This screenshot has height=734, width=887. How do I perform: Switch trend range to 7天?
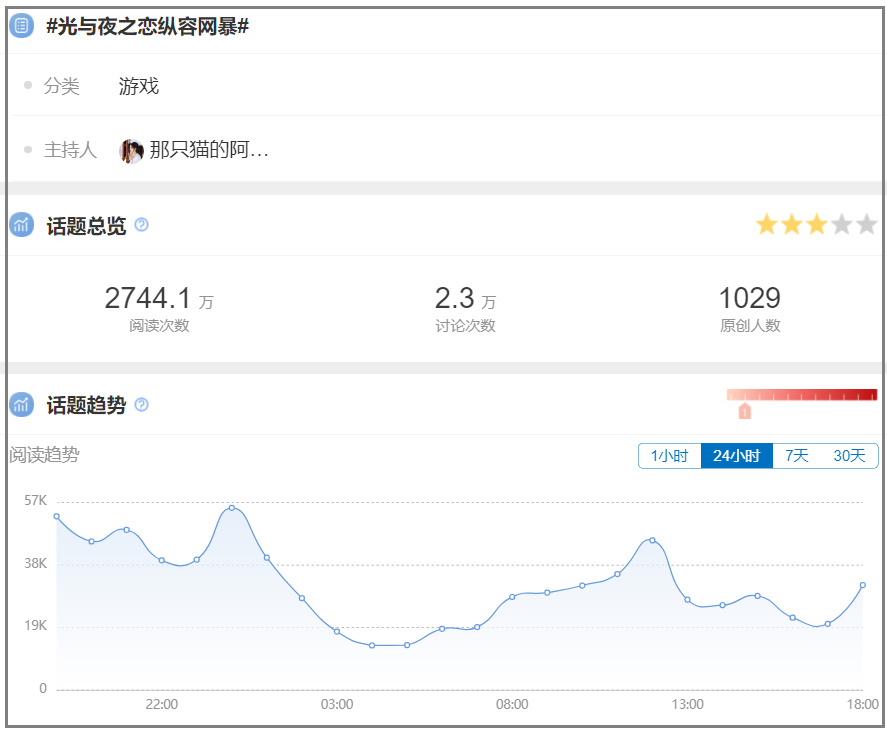pos(796,456)
